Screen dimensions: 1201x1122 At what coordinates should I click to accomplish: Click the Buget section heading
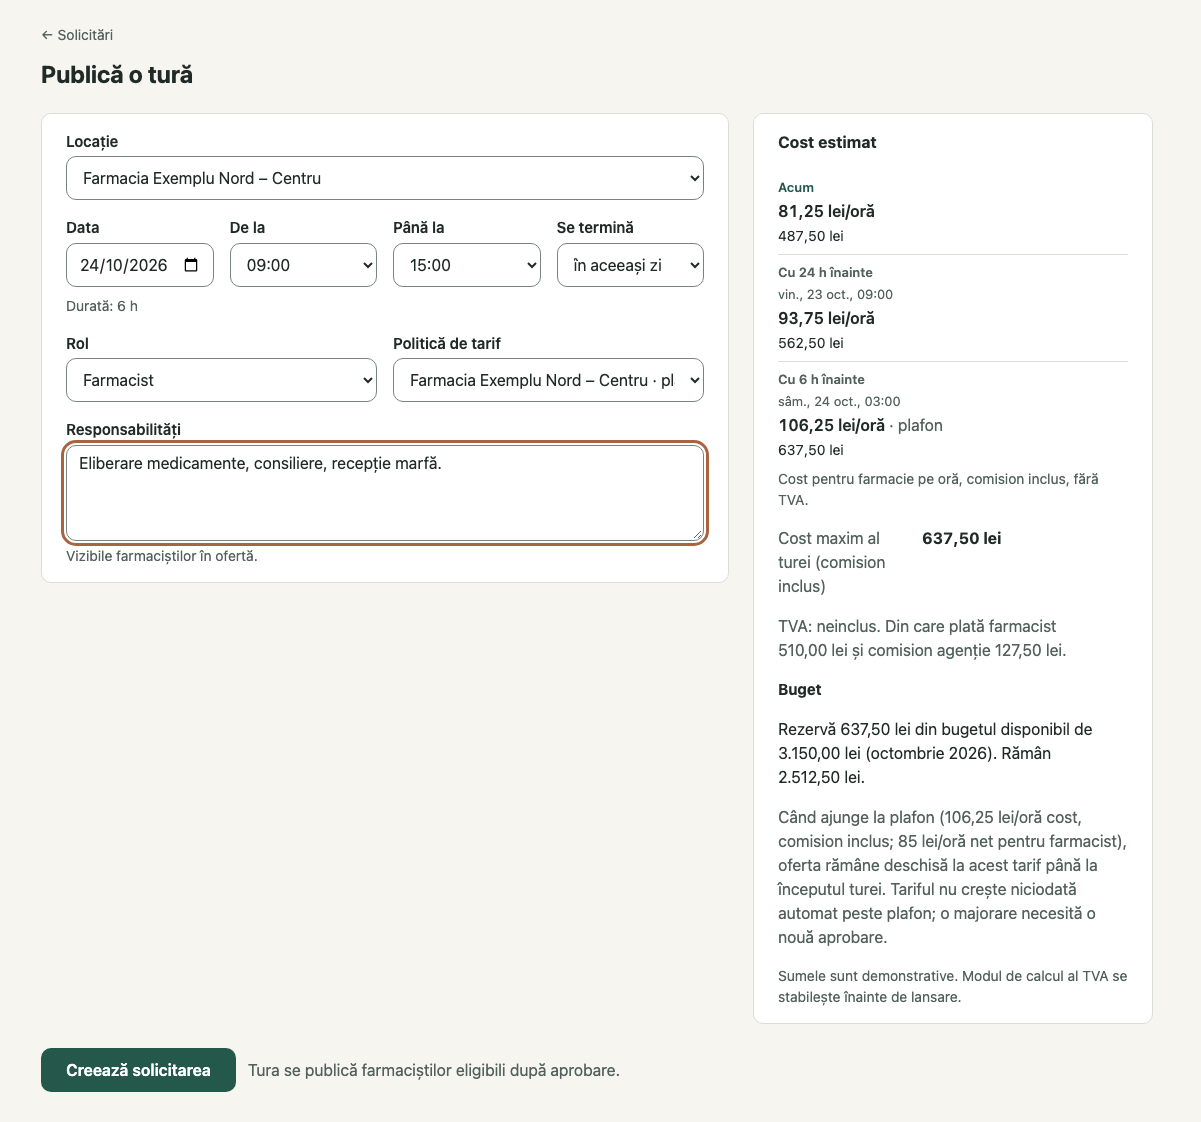point(800,690)
